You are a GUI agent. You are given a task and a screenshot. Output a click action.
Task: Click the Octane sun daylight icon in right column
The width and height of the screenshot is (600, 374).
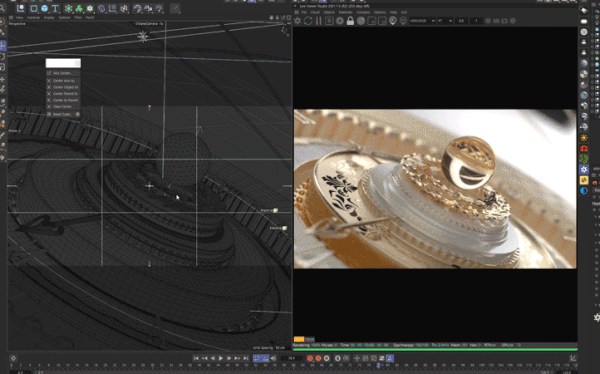584,137
